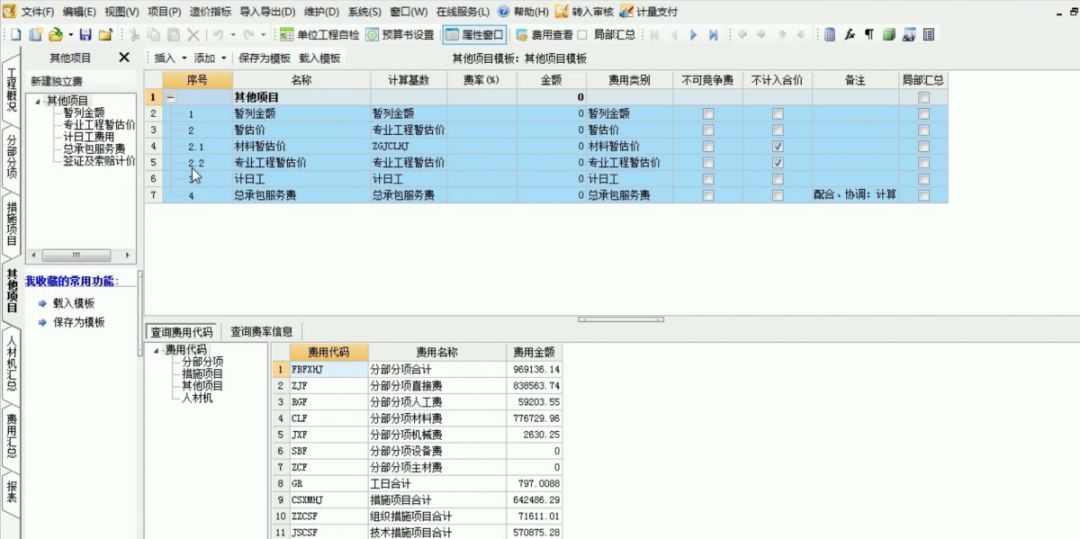Open the 添加 dropdown arrow
Screen dimensions: 1080x539
[x=223, y=59]
